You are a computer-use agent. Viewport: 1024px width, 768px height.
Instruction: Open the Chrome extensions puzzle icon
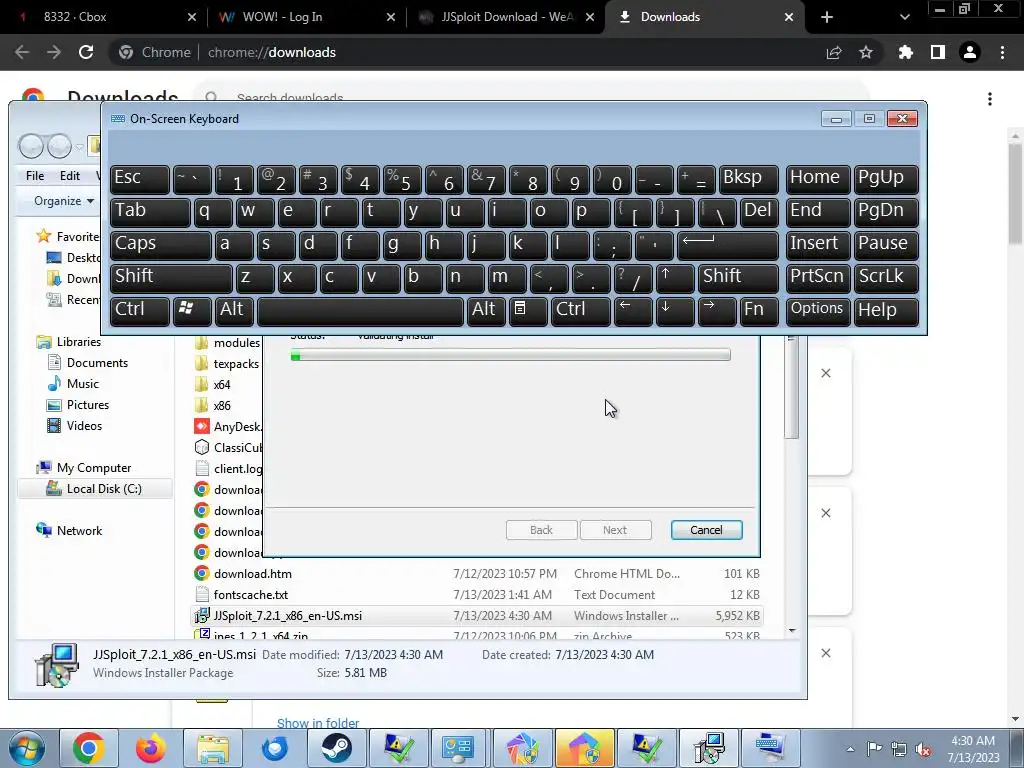pos(906,52)
